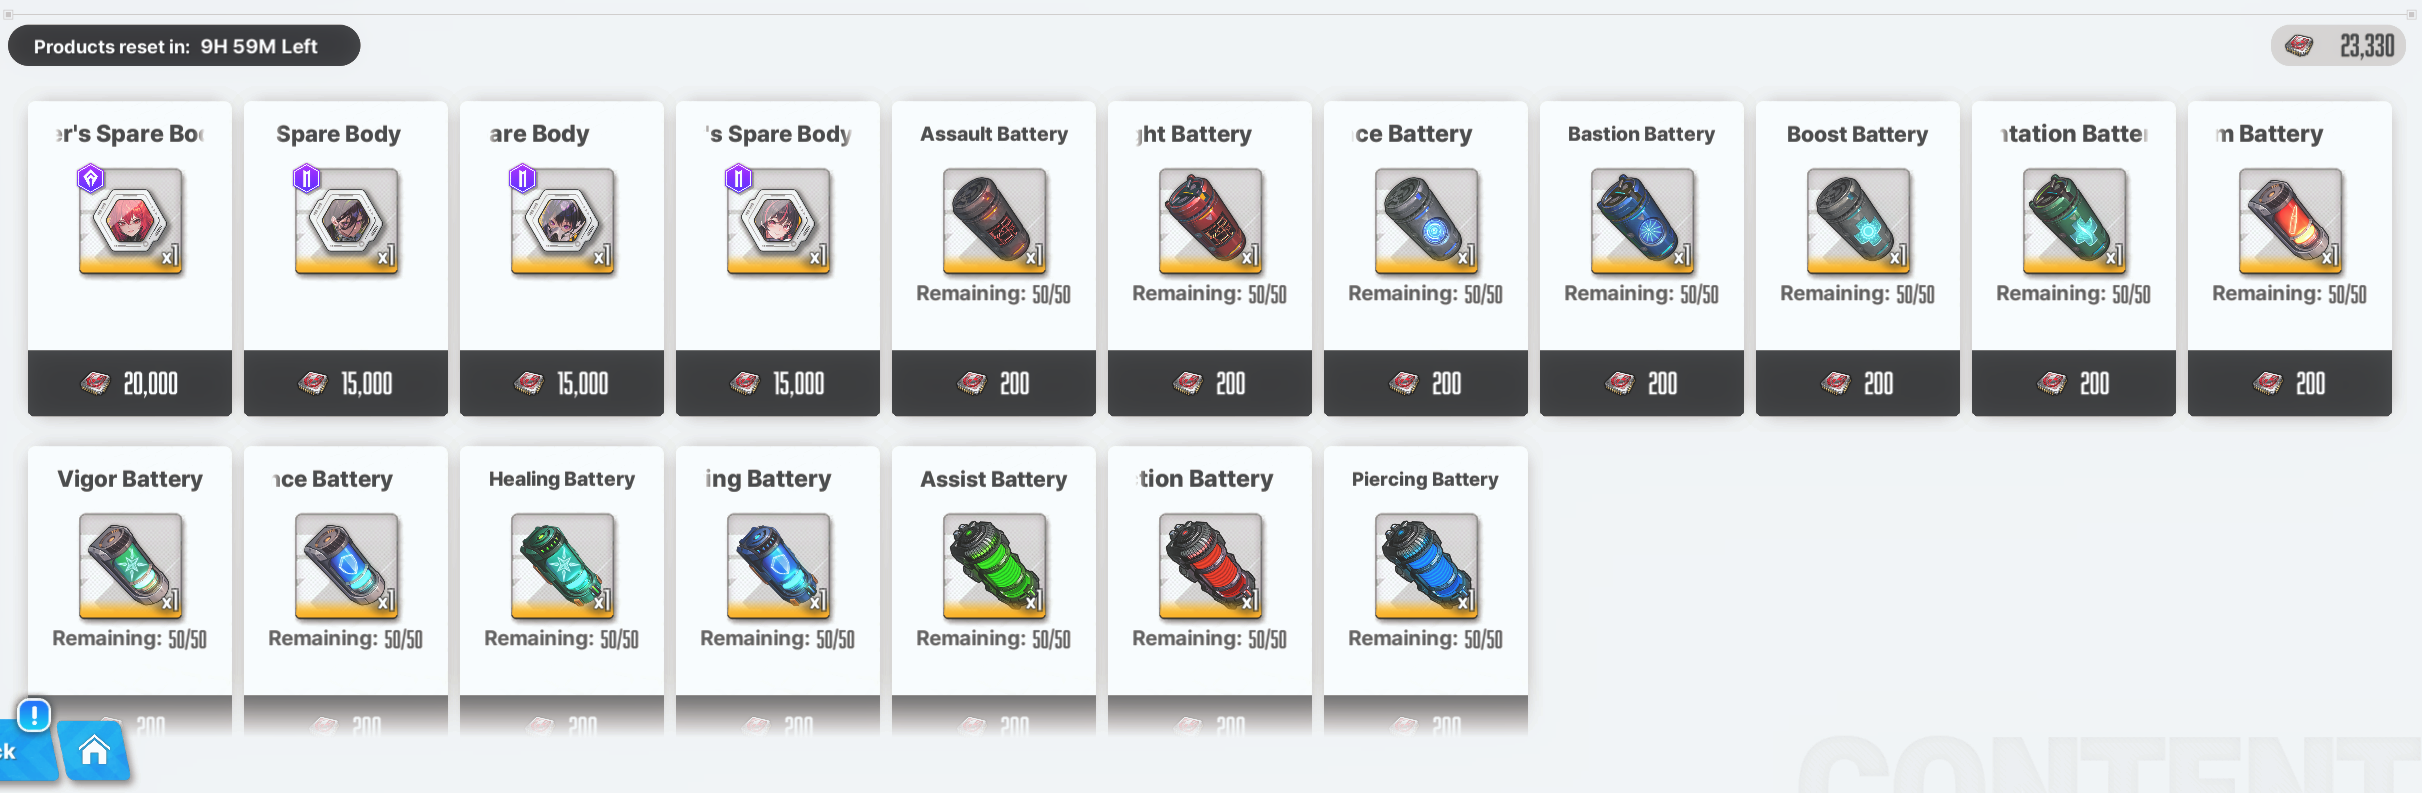The height and width of the screenshot is (793, 2422).
Task: Select the Vigor Battery item icon
Action: (130, 566)
